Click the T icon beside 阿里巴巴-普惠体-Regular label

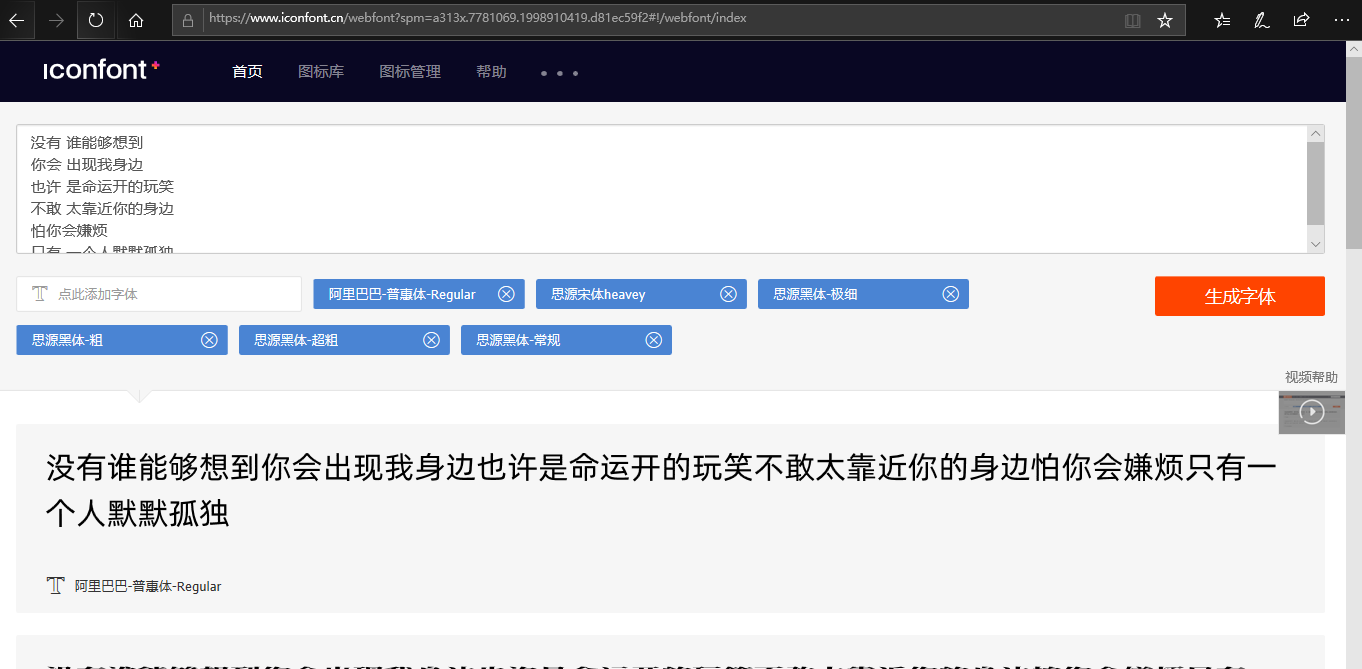pyautogui.click(x=57, y=585)
